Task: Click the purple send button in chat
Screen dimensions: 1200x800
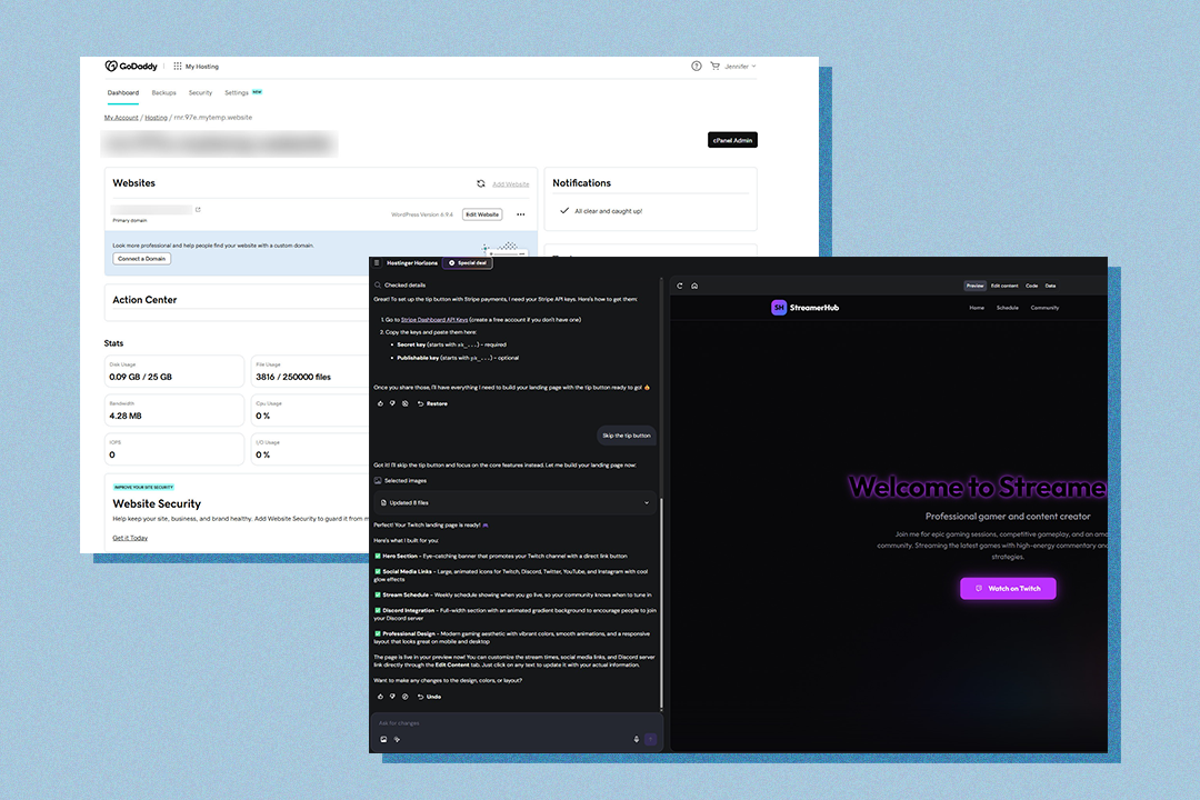Action: coord(651,739)
